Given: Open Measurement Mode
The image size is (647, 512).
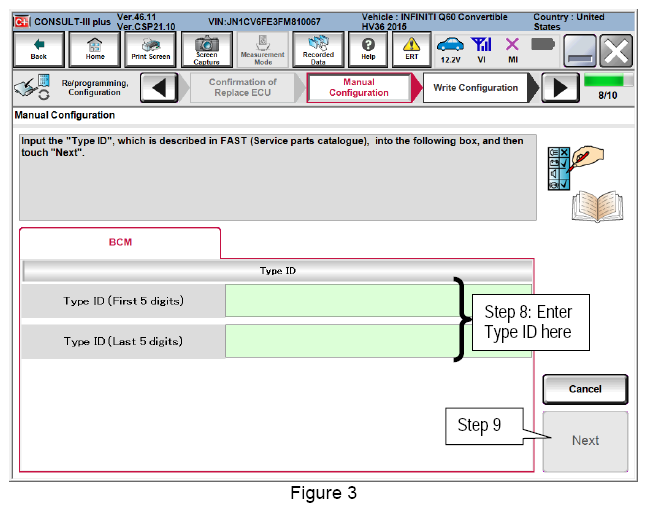Looking at the screenshot, I should [x=262, y=50].
